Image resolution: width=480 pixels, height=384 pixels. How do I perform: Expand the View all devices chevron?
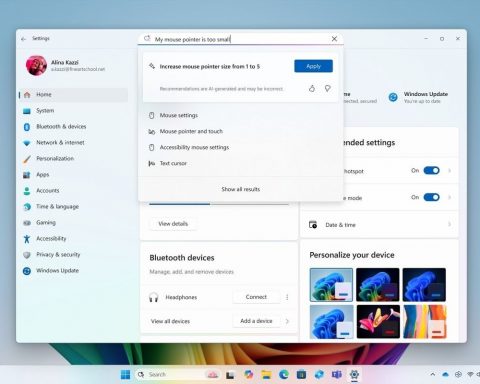pos(287,321)
